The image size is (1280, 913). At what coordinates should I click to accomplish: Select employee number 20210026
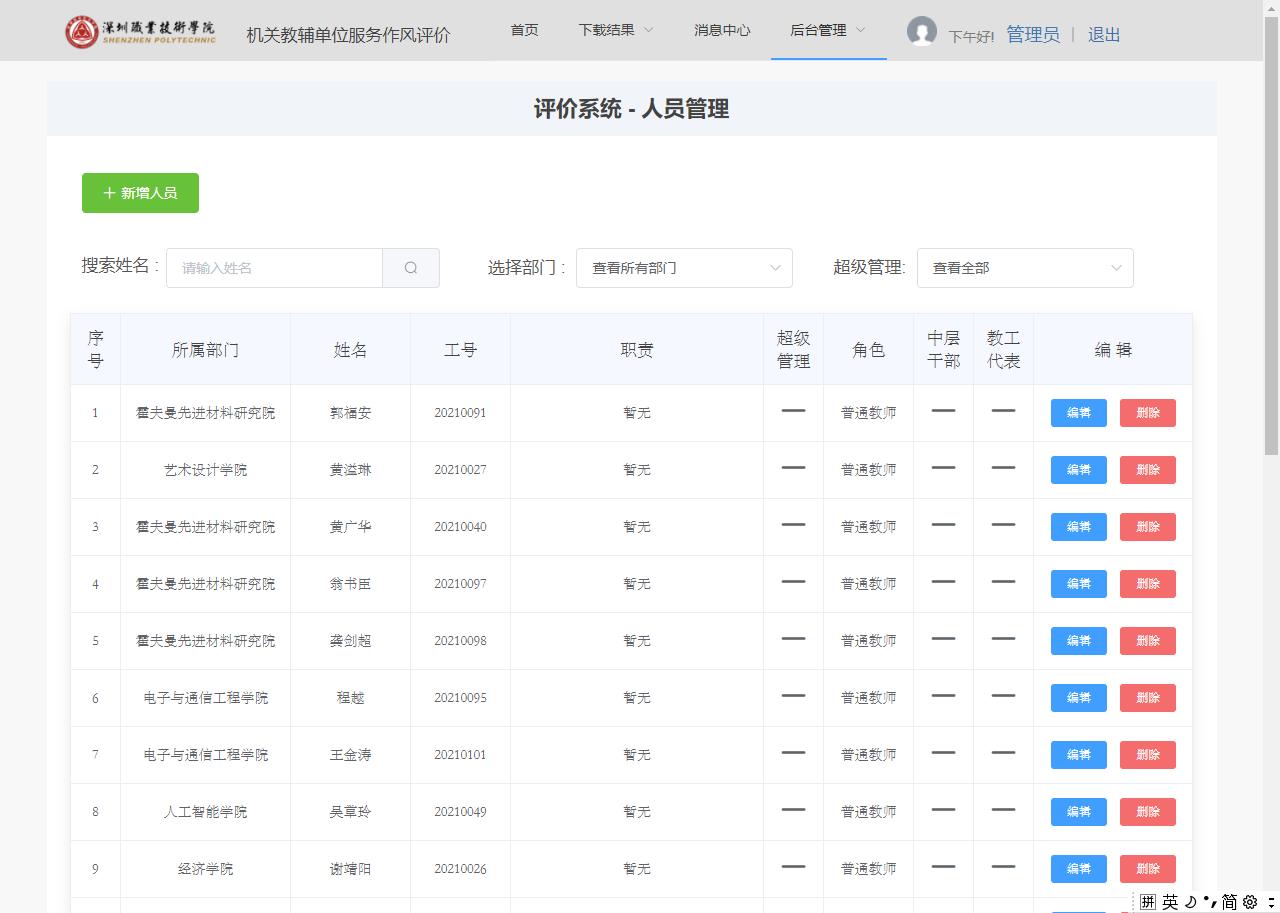click(x=460, y=869)
